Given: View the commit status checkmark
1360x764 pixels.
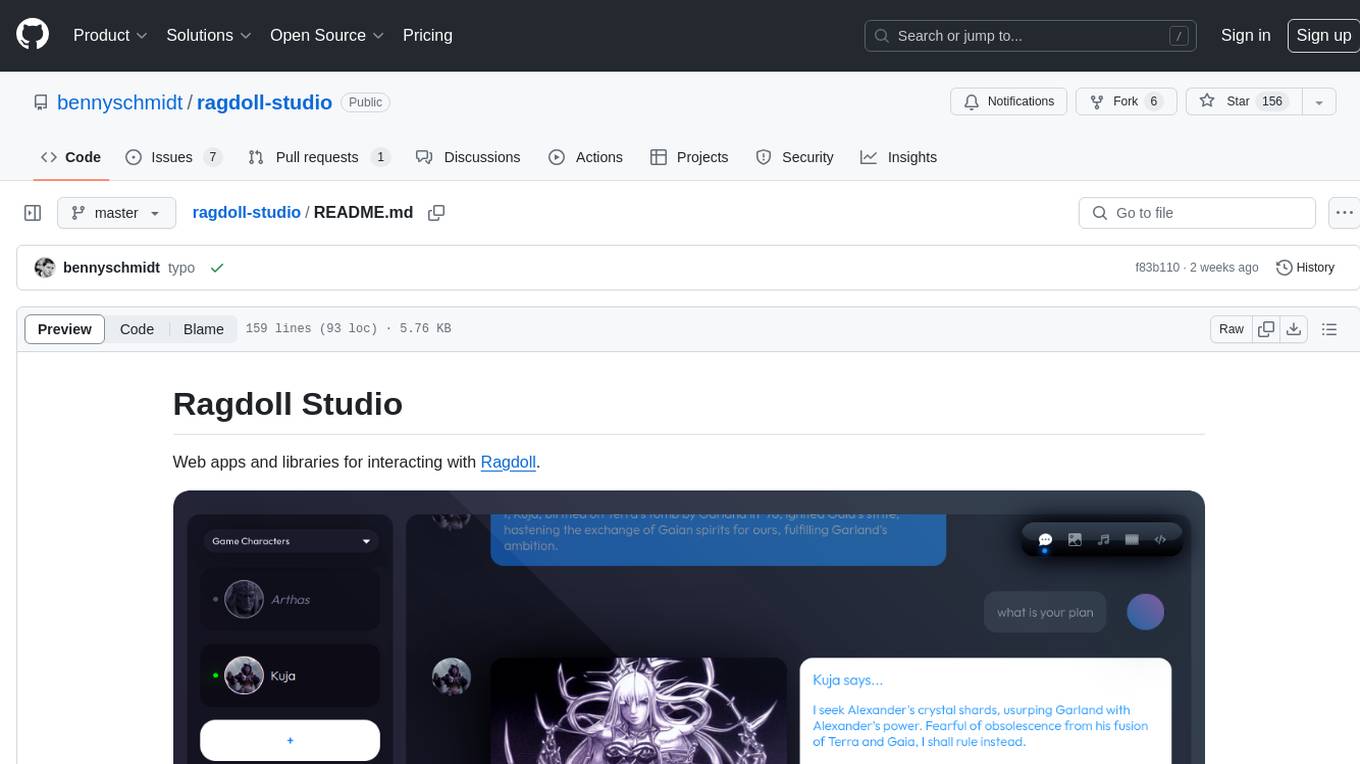Looking at the screenshot, I should [217, 268].
